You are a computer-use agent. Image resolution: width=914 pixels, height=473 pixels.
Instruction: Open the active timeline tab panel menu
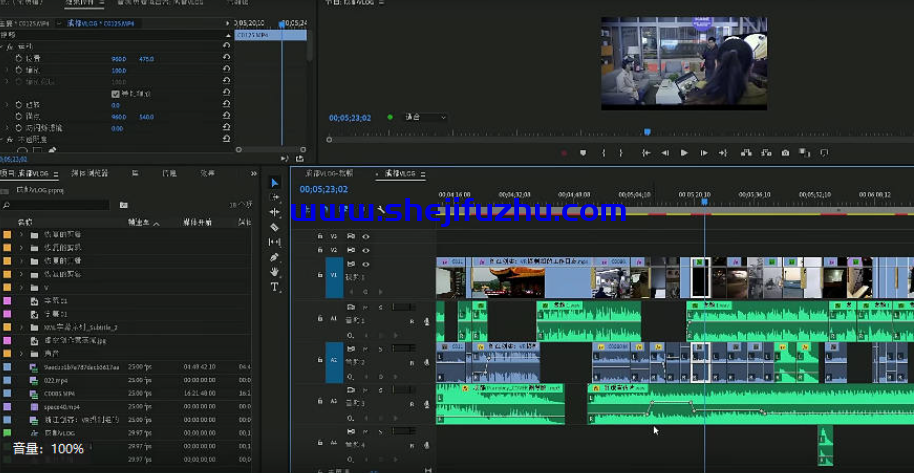pos(423,174)
